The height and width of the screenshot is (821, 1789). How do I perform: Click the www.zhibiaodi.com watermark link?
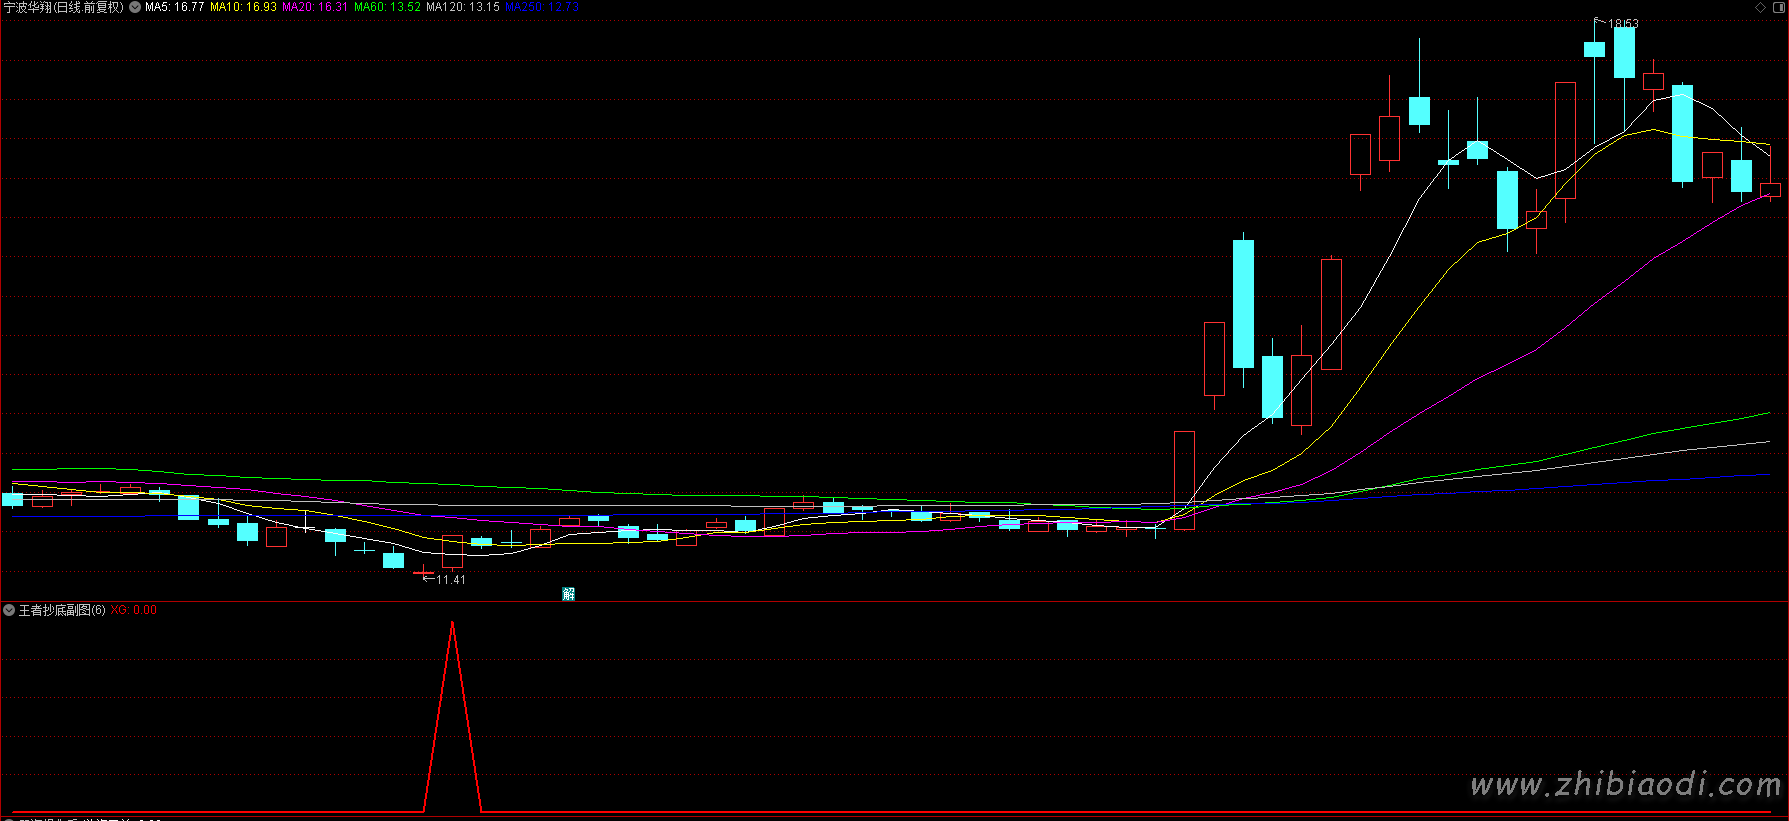coord(1625,786)
